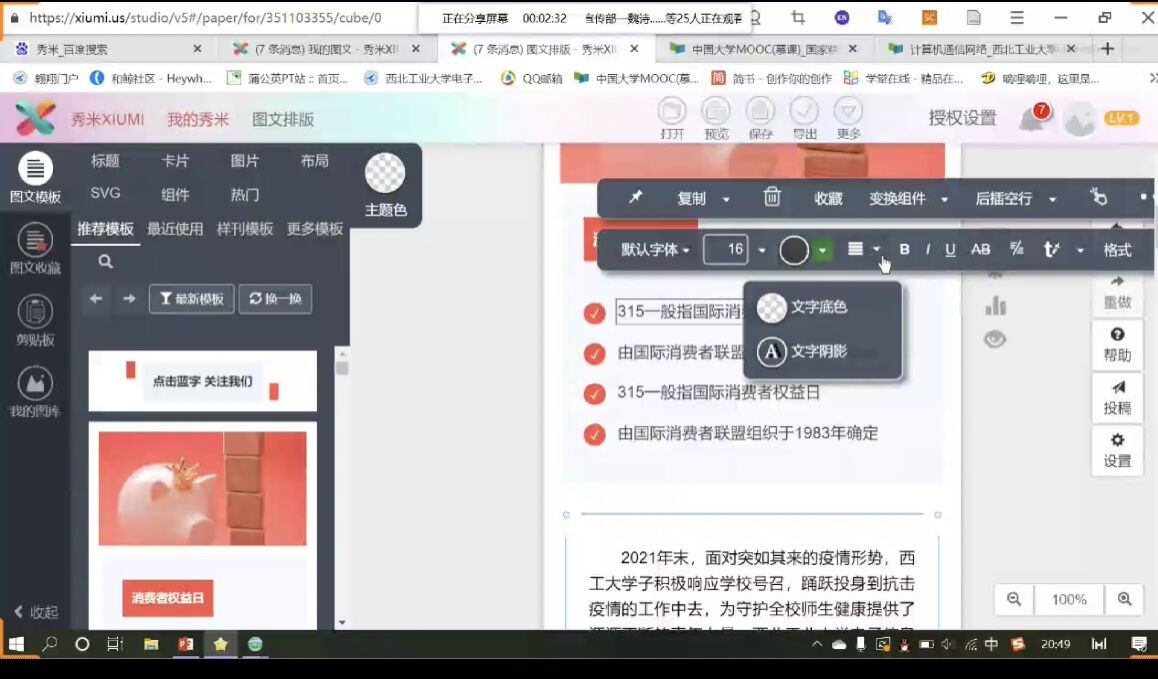
Task: Click the 最新模板 filter button
Action: coord(191,299)
